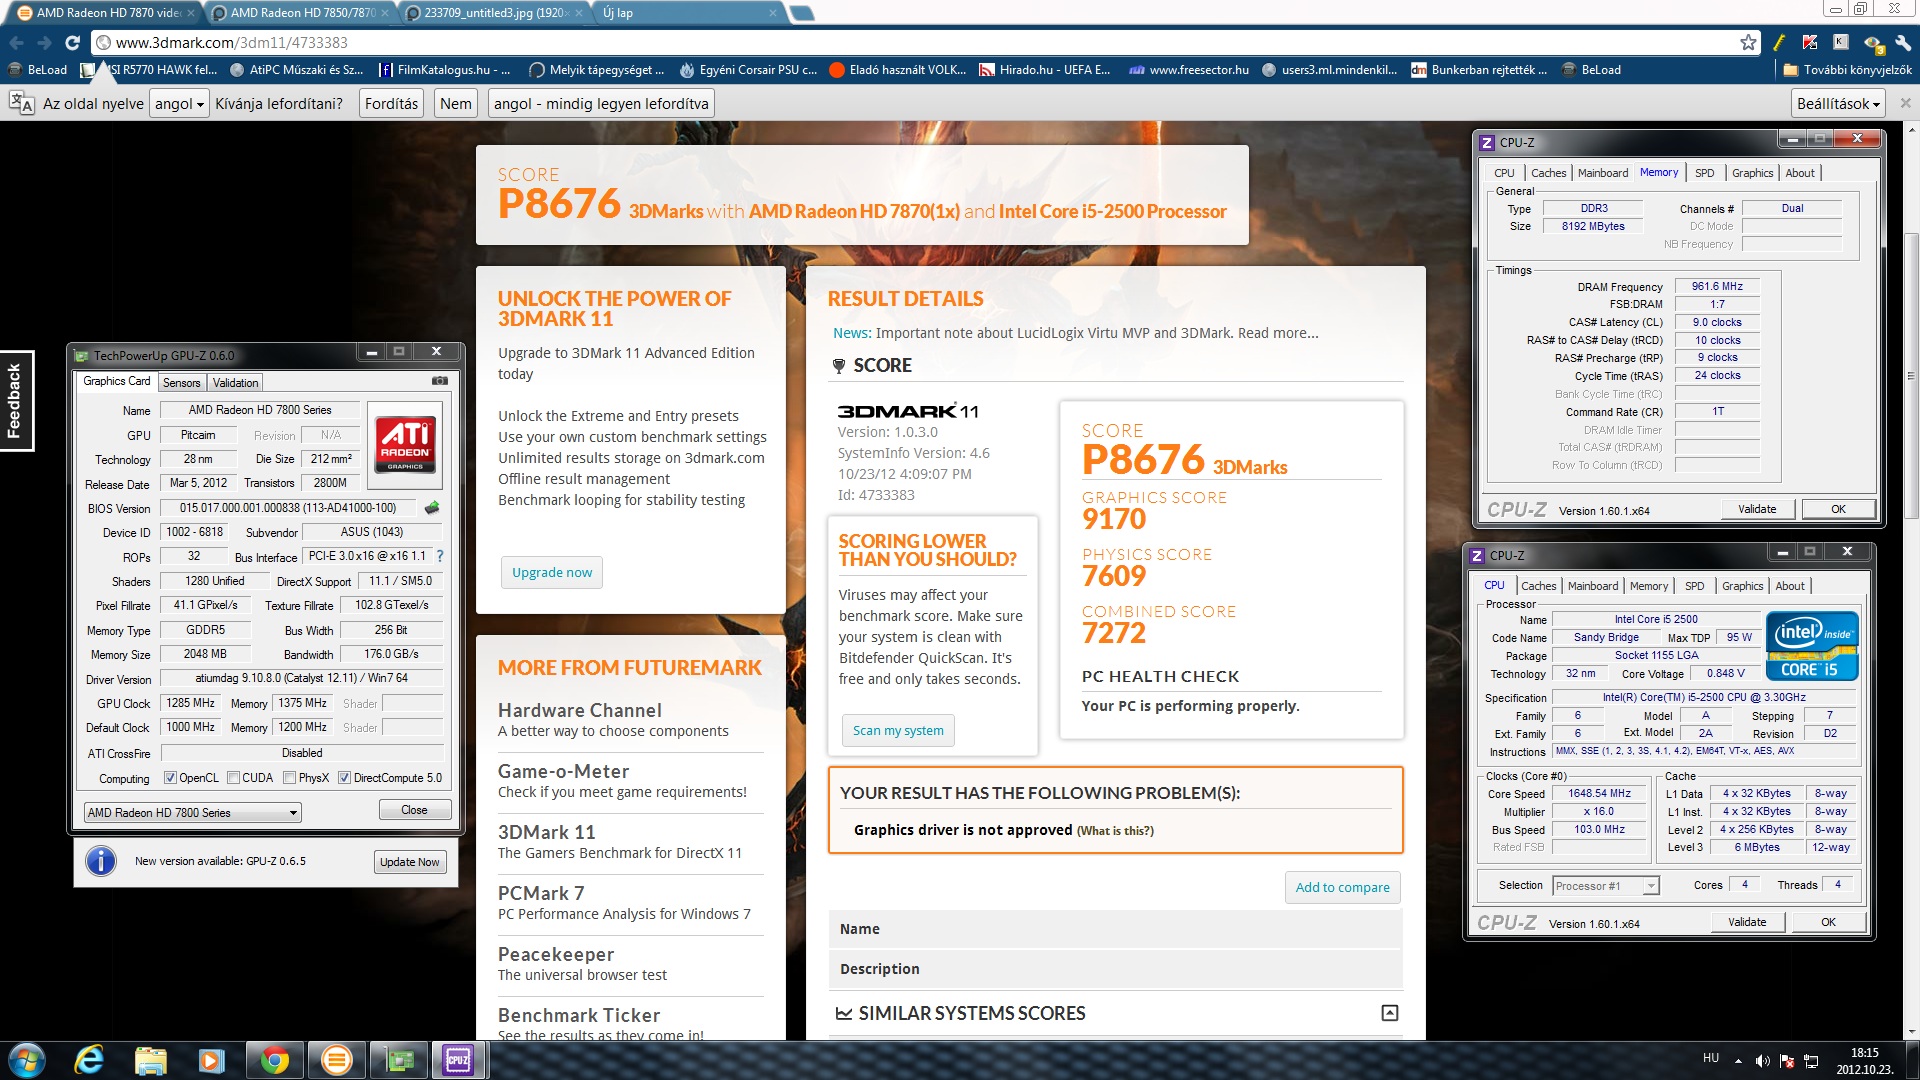Open the Processor #1 selection dropdown in CPU-Z
Viewport: 1920px width, 1080px height.
(x=1605, y=886)
